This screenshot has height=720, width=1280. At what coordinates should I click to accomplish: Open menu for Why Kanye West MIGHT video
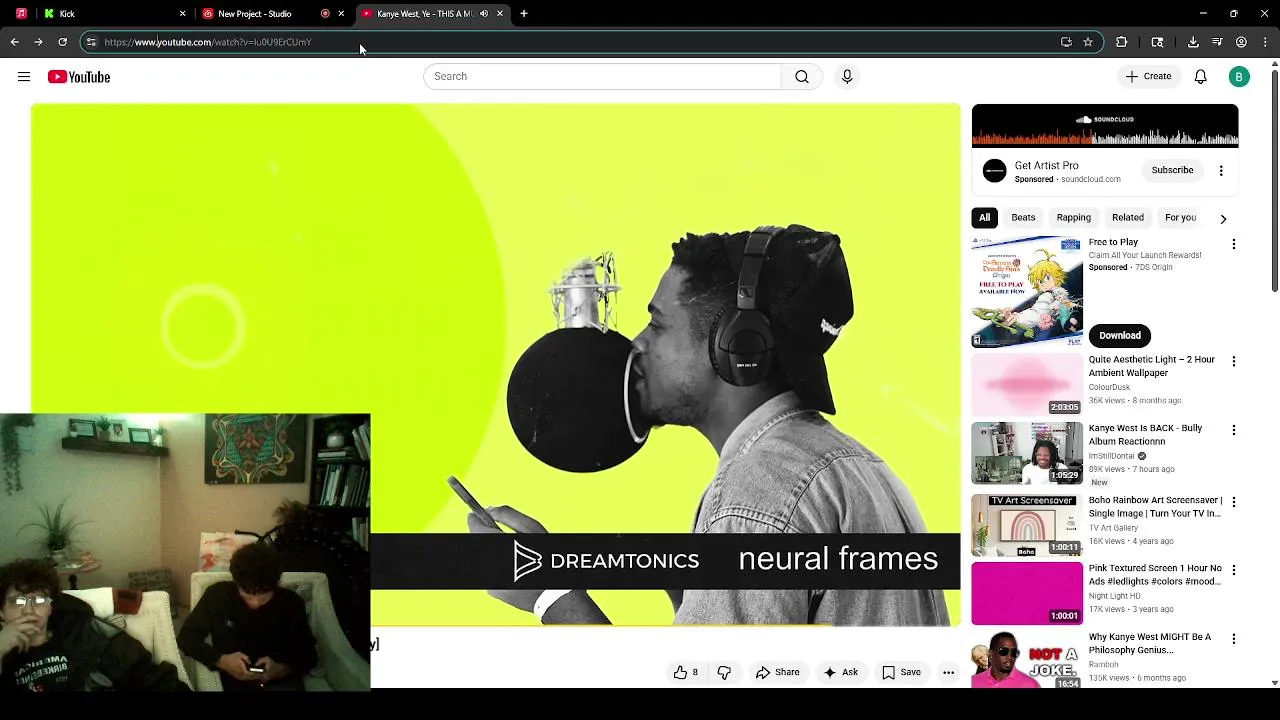pos(1233,639)
